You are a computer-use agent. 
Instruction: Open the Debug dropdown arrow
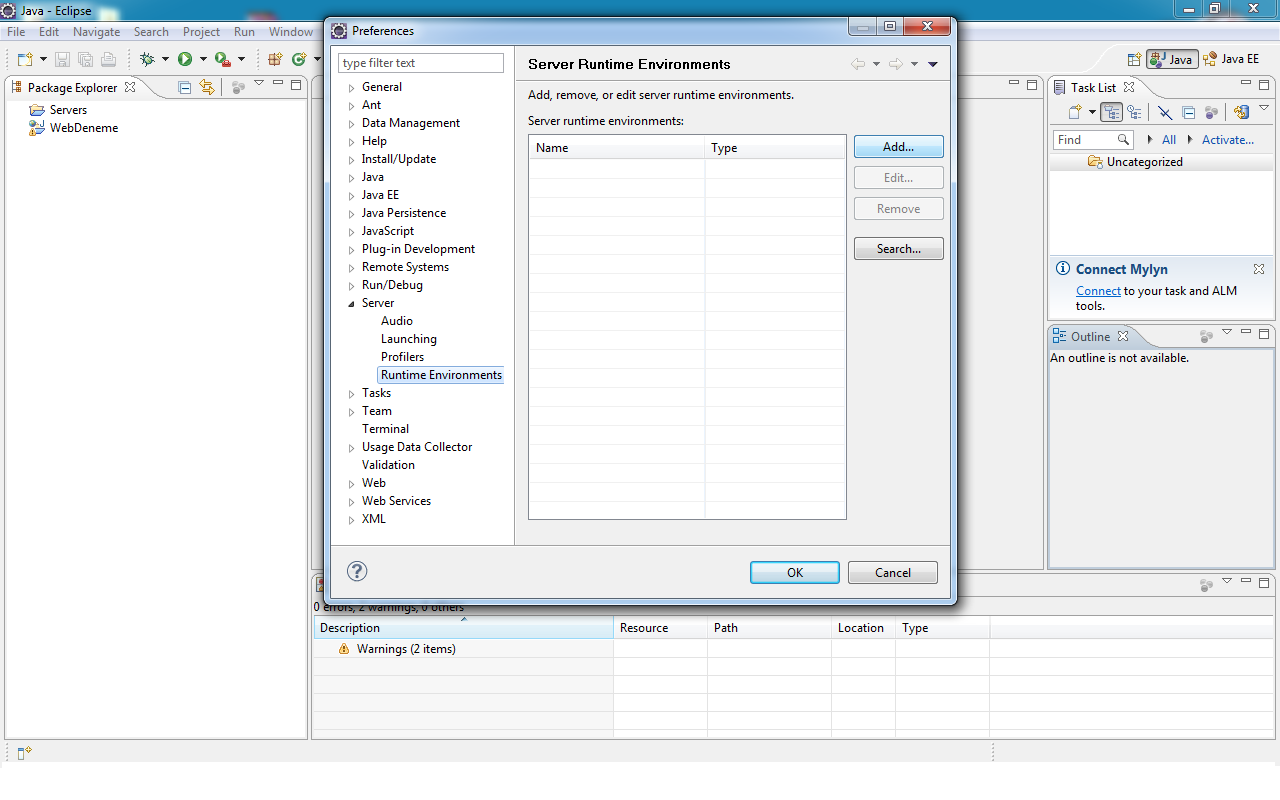(166, 60)
